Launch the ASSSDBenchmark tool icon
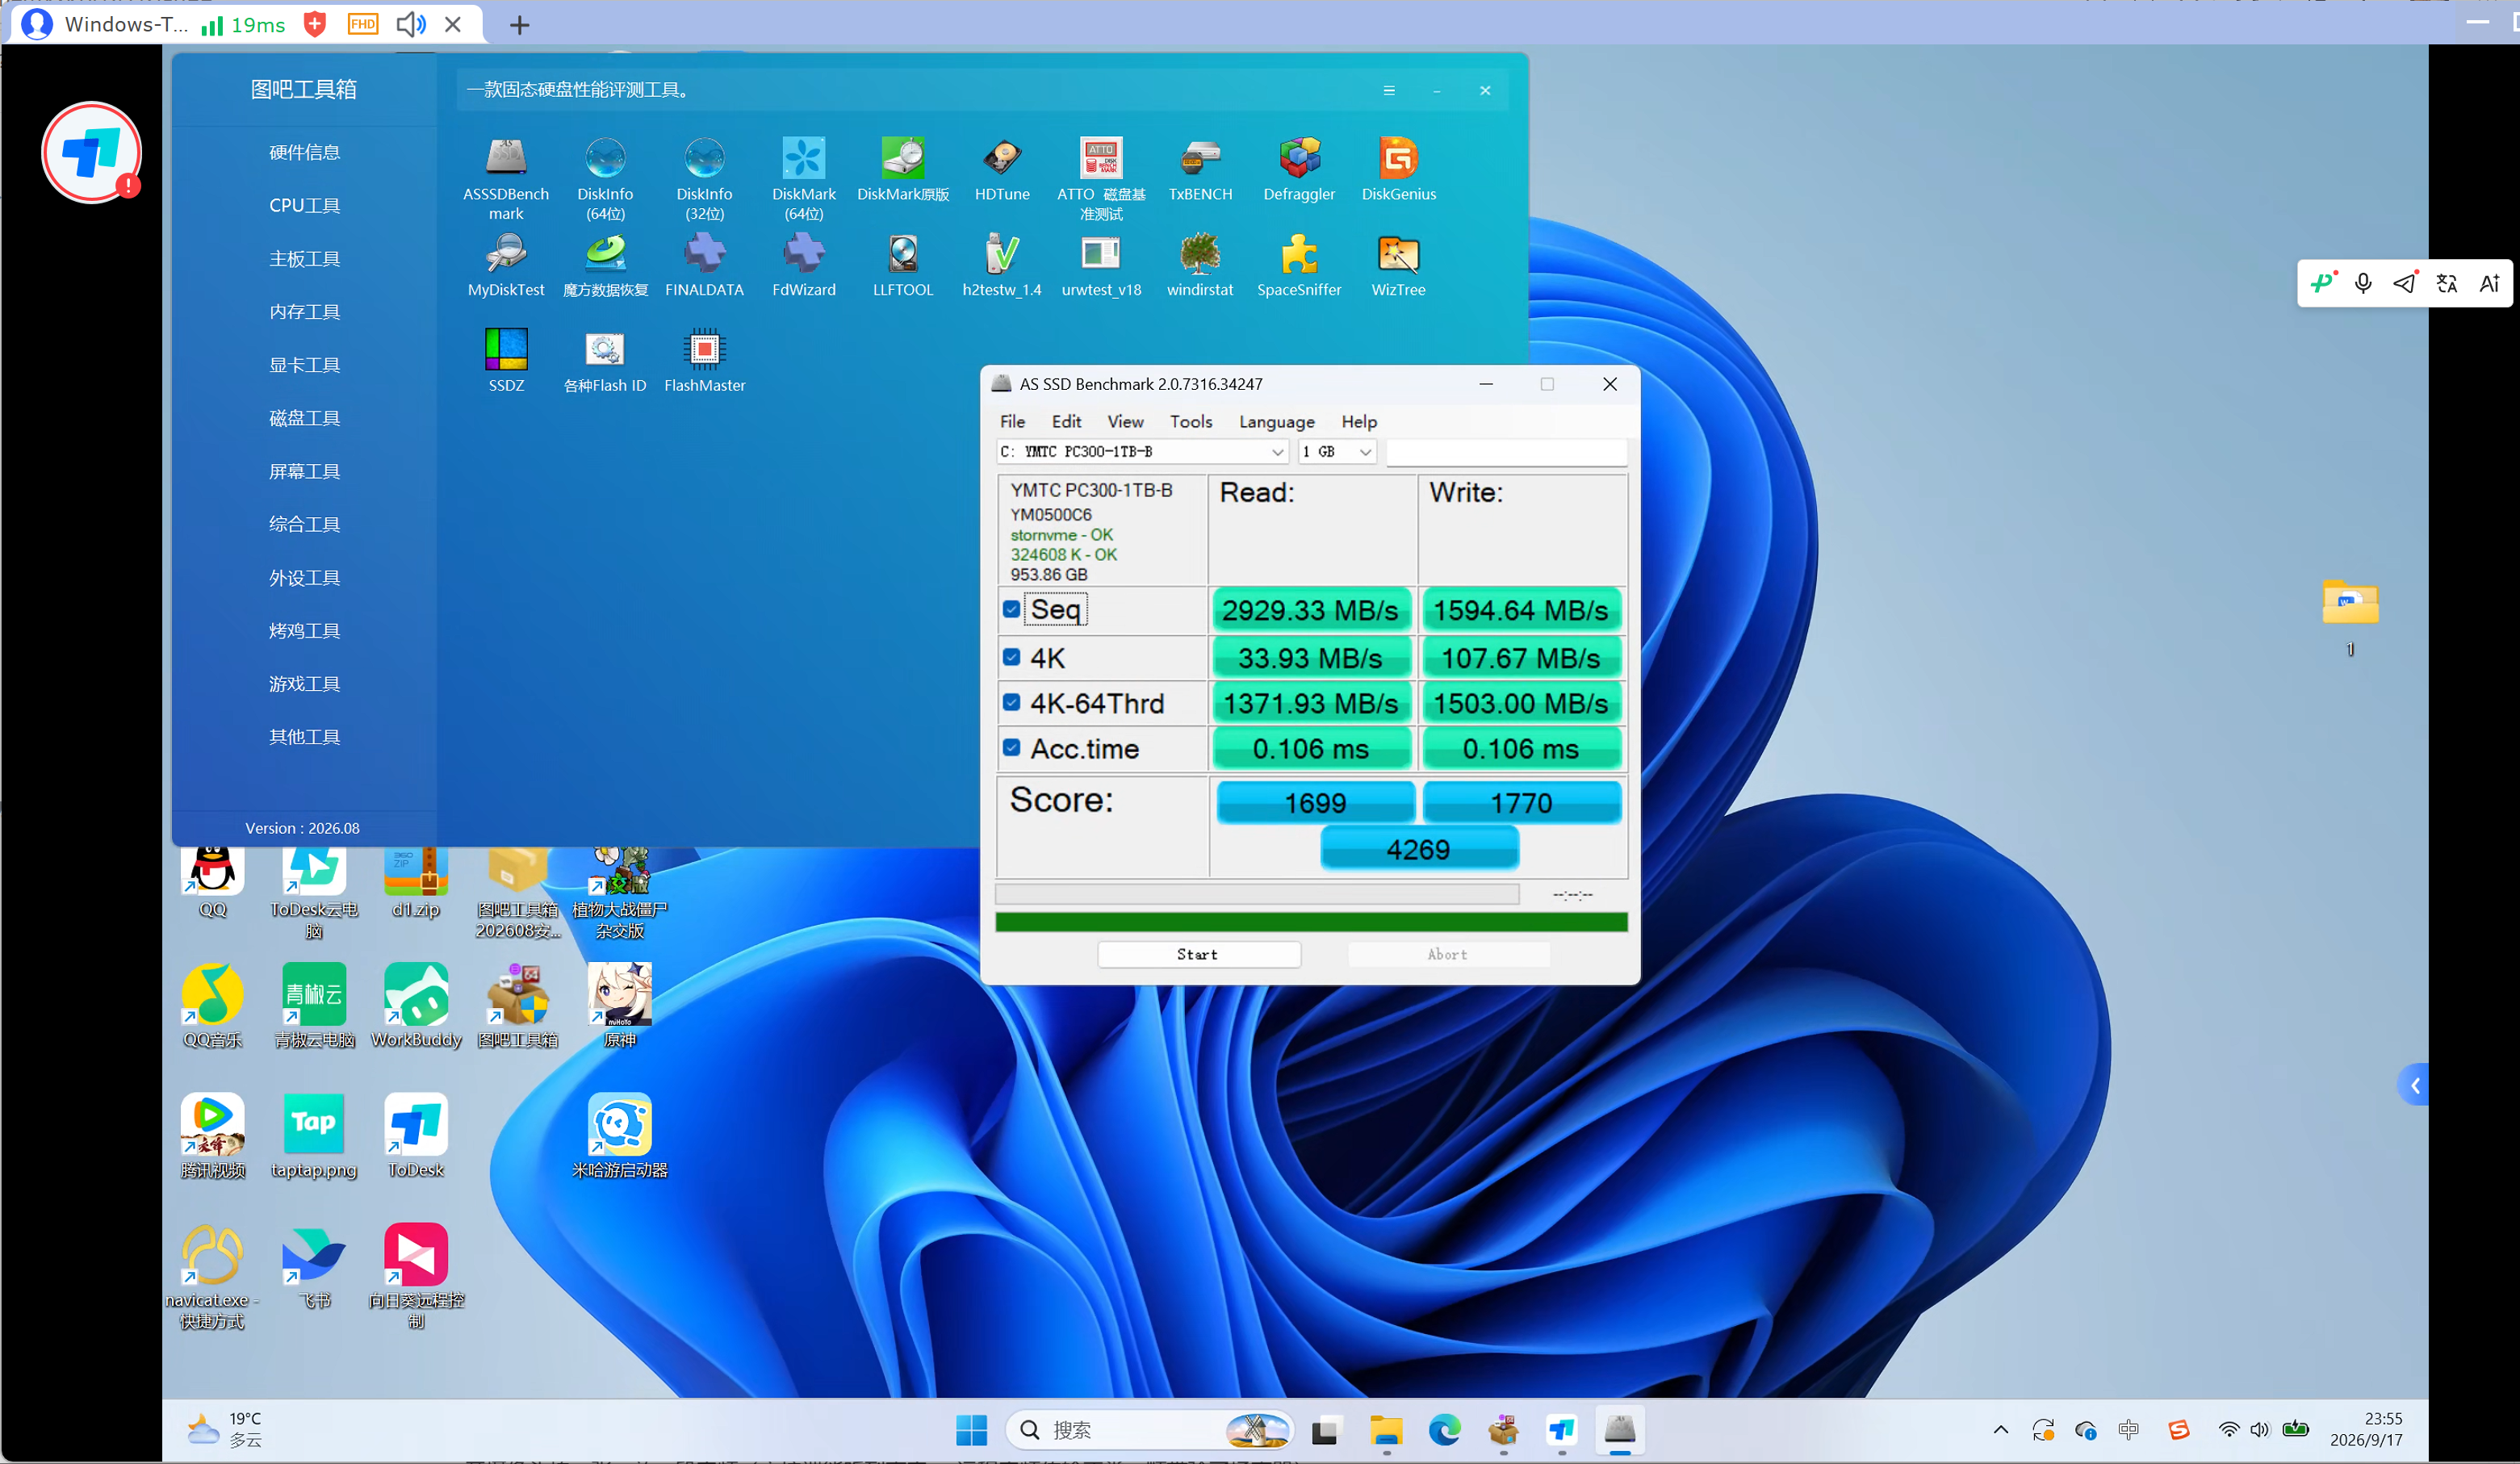Viewport: 2520px width, 1464px height. pyautogui.click(x=506, y=158)
